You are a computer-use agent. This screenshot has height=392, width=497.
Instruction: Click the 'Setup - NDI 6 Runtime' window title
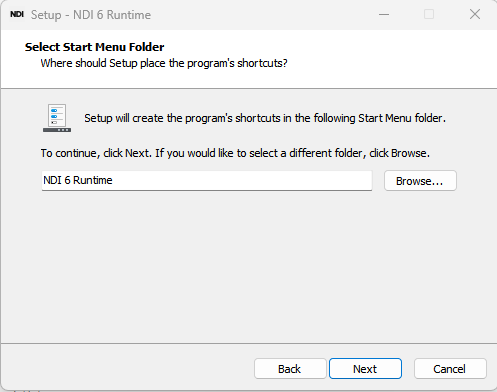click(x=91, y=15)
